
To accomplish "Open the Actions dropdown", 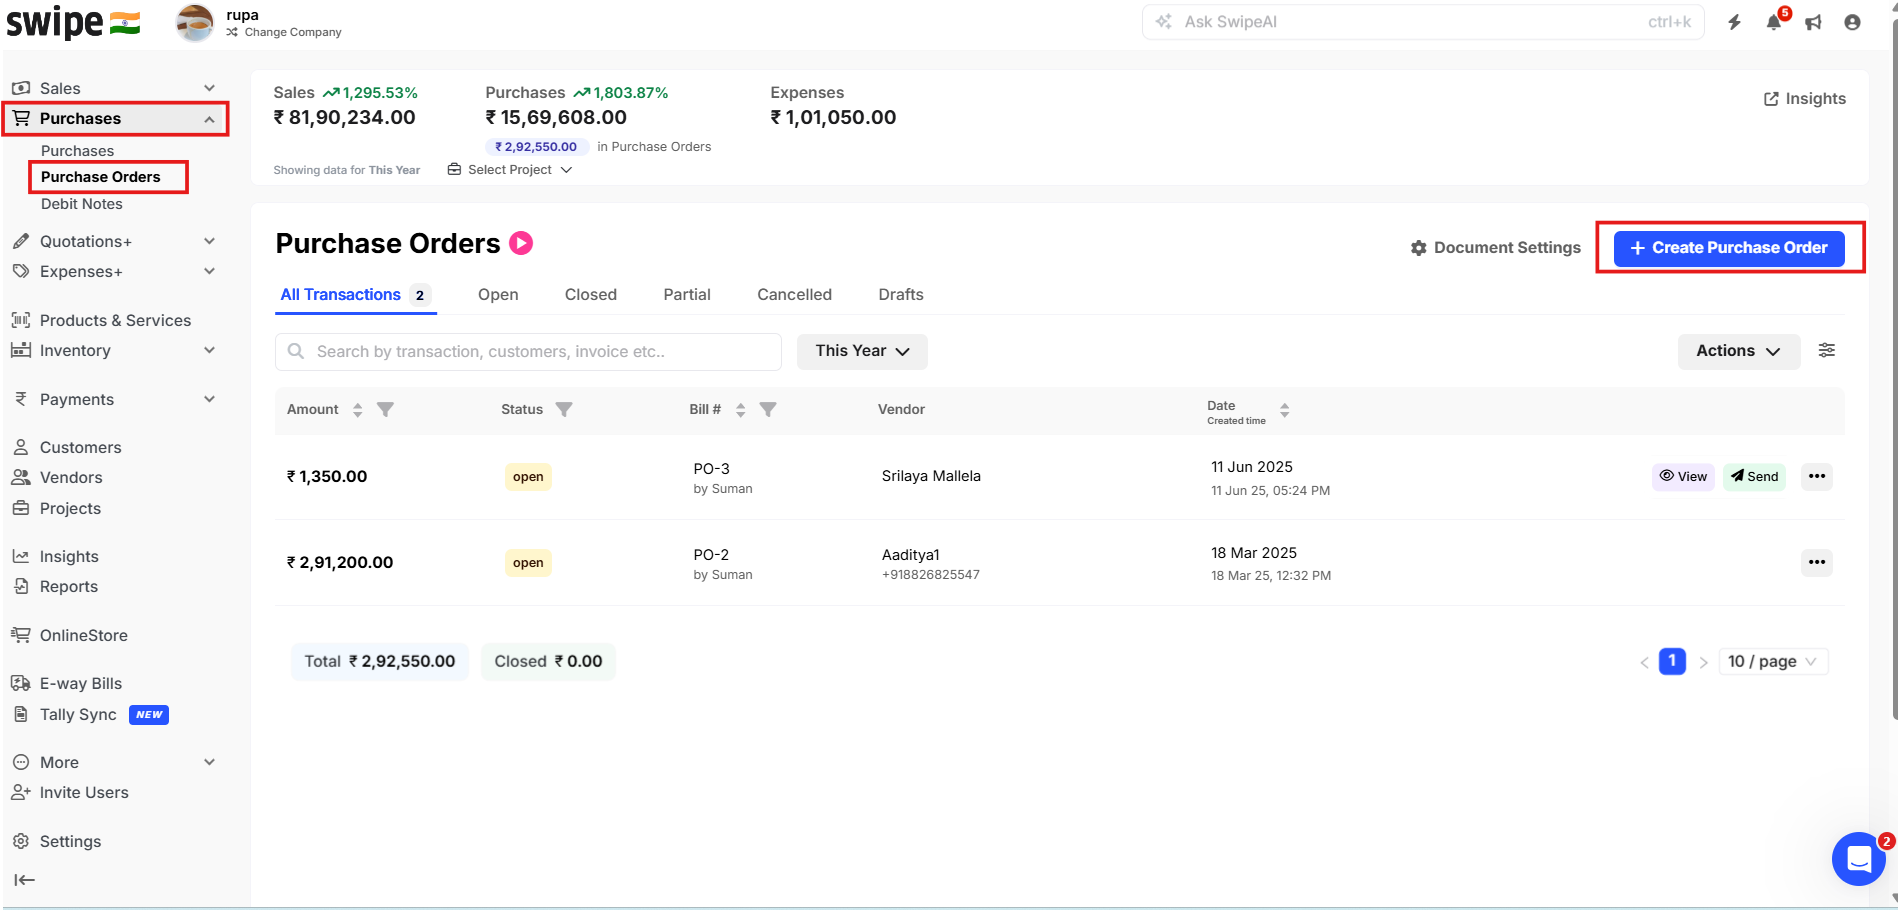I will [x=1738, y=351].
